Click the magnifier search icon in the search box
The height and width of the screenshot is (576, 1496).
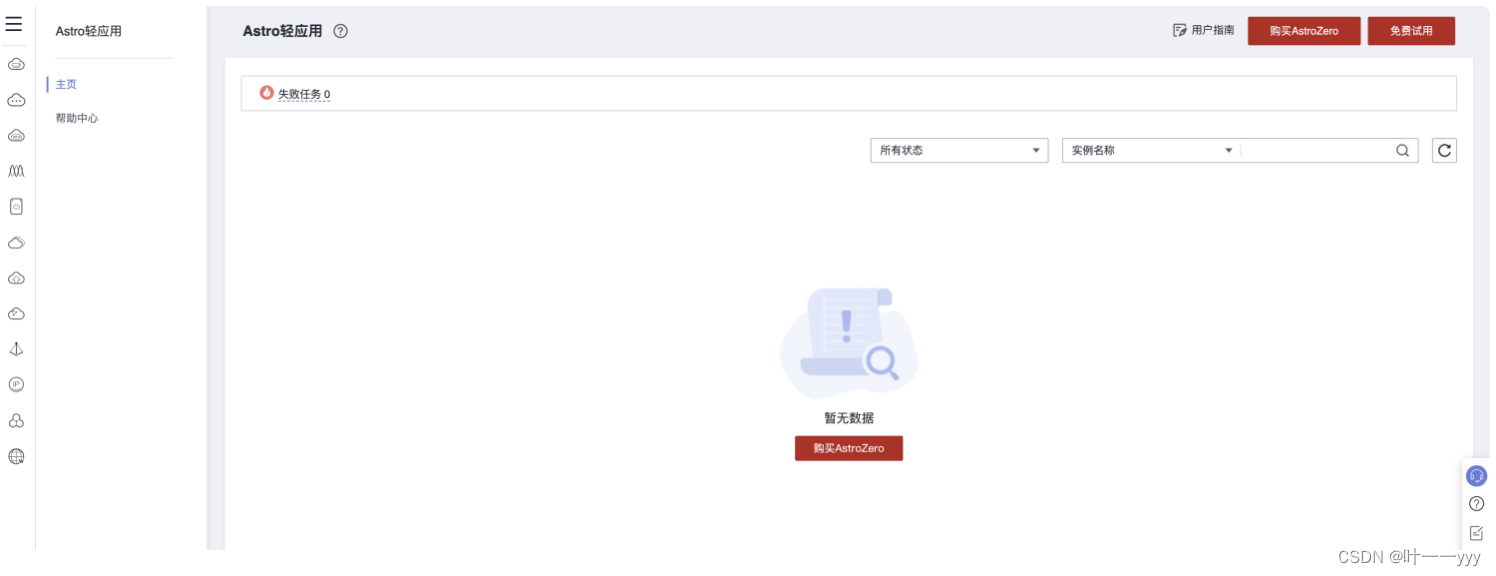click(x=1403, y=151)
